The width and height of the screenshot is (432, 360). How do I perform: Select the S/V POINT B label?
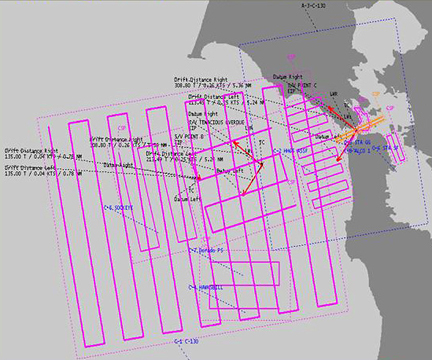tap(189, 137)
